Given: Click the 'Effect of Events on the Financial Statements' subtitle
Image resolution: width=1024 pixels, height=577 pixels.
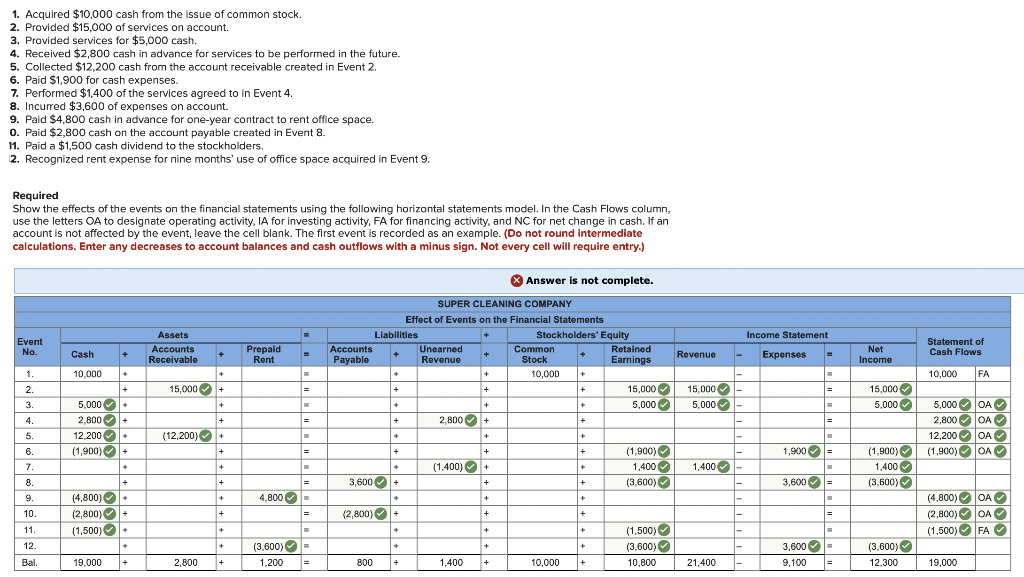Looking at the screenshot, I should pos(504,320).
